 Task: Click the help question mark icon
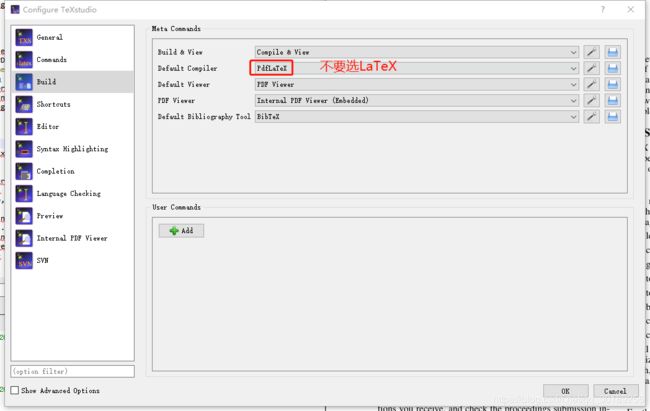(603, 9)
